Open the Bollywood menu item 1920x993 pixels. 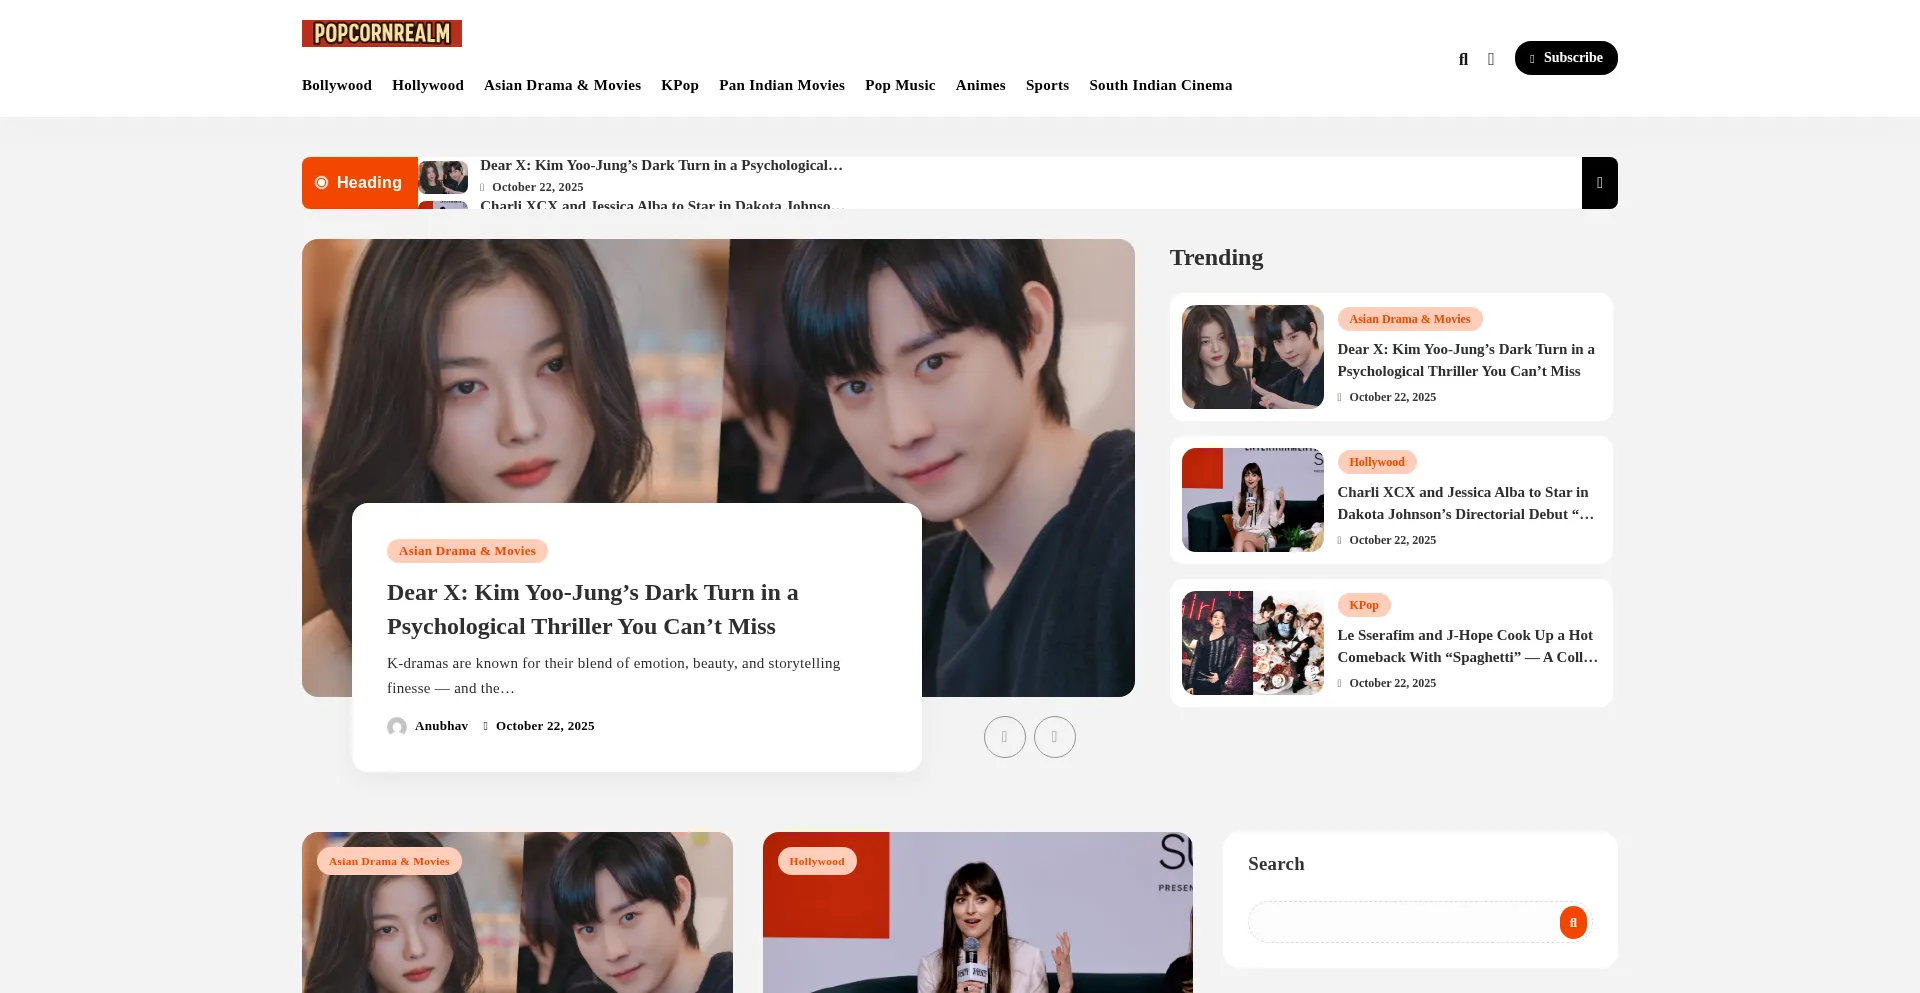pos(337,85)
